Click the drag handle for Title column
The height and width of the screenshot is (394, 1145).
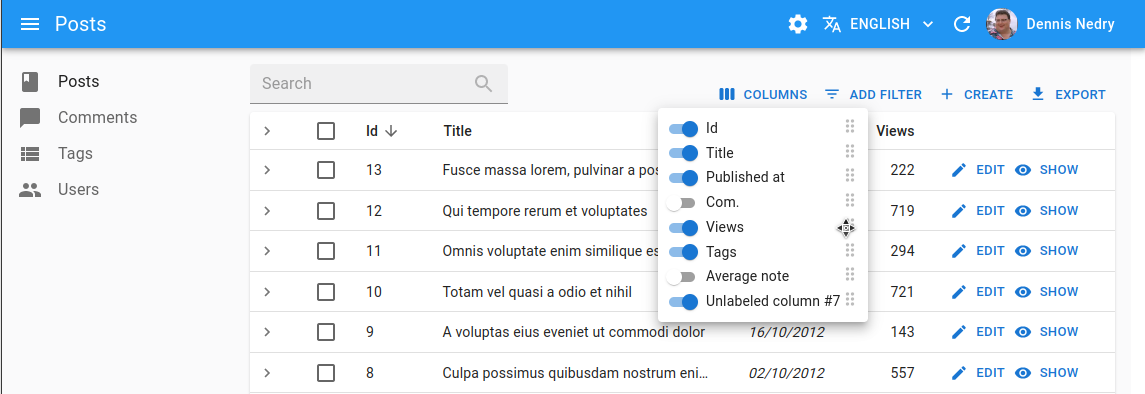(849, 151)
